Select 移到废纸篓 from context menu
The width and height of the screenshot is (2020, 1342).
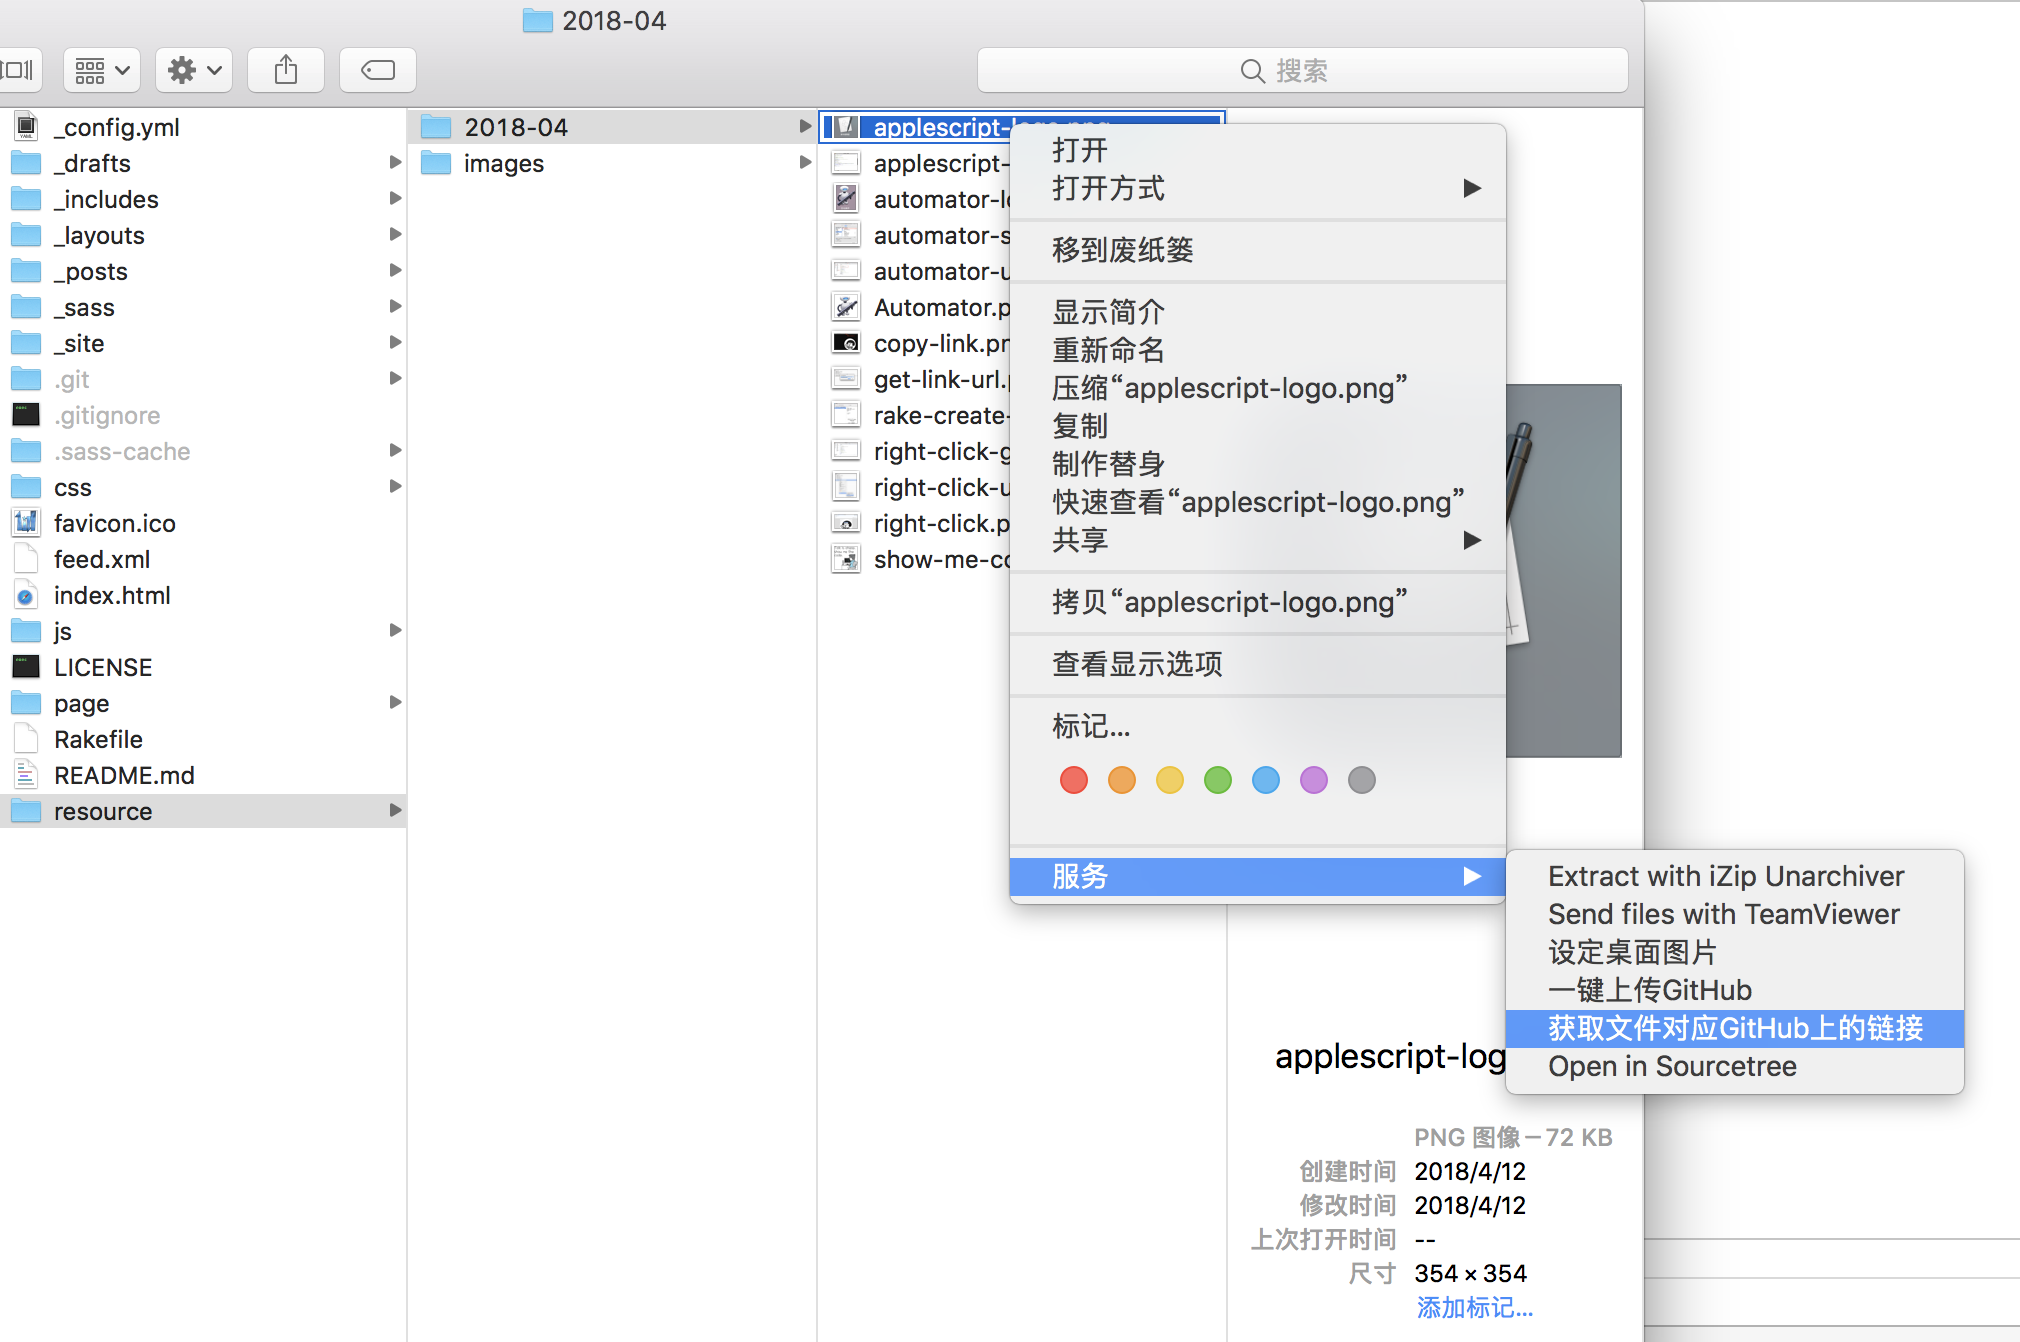(1122, 250)
